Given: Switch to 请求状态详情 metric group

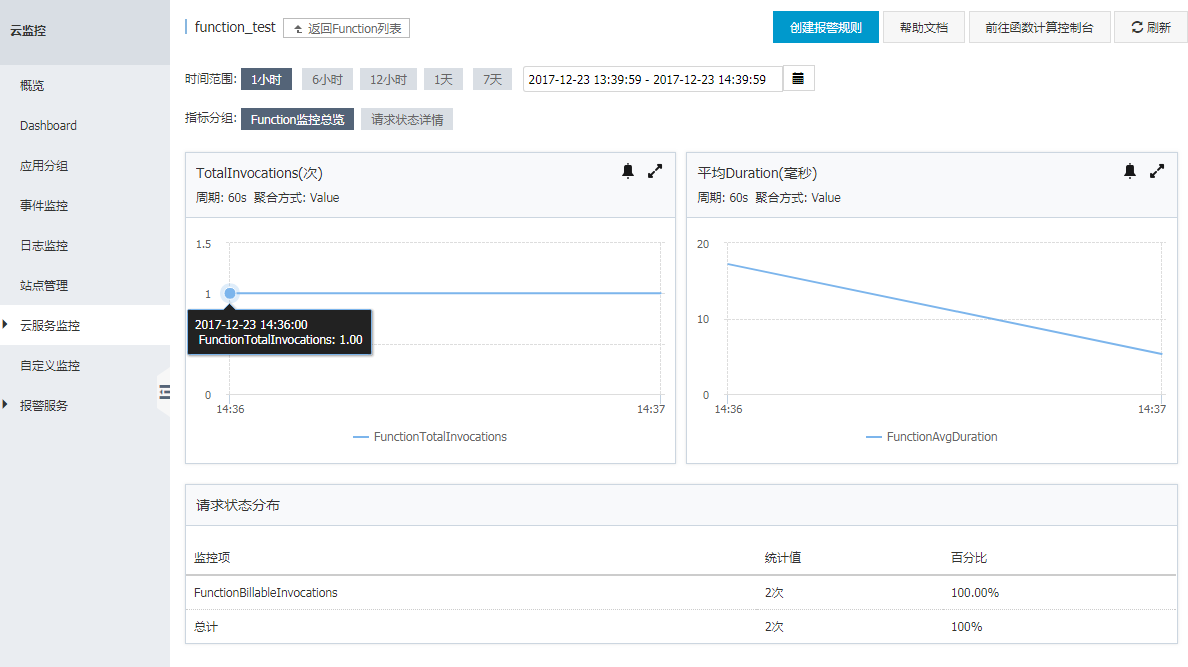Looking at the screenshot, I should [x=407, y=120].
